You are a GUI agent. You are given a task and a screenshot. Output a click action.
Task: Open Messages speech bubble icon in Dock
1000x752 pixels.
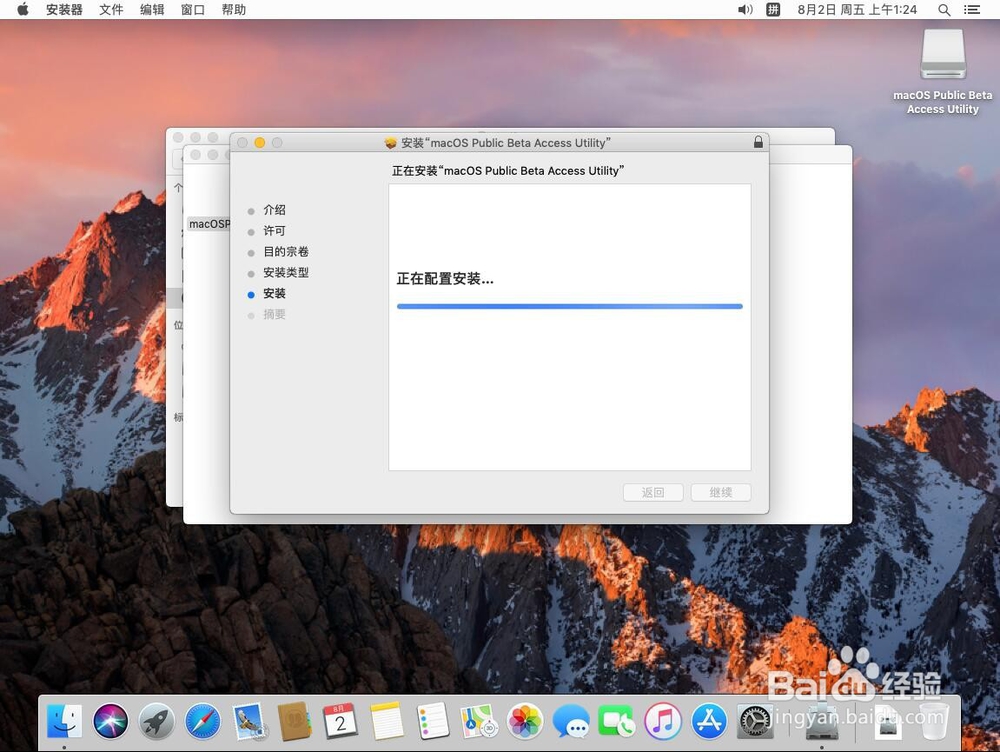571,721
